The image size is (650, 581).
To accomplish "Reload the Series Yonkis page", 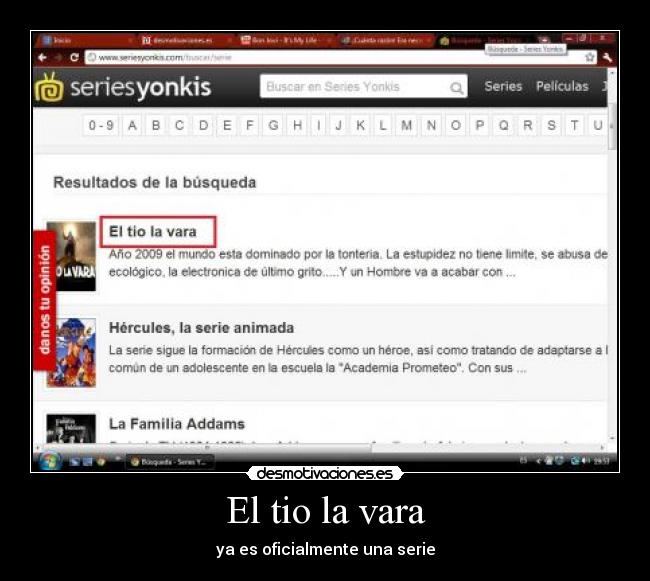I will (74, 57).
